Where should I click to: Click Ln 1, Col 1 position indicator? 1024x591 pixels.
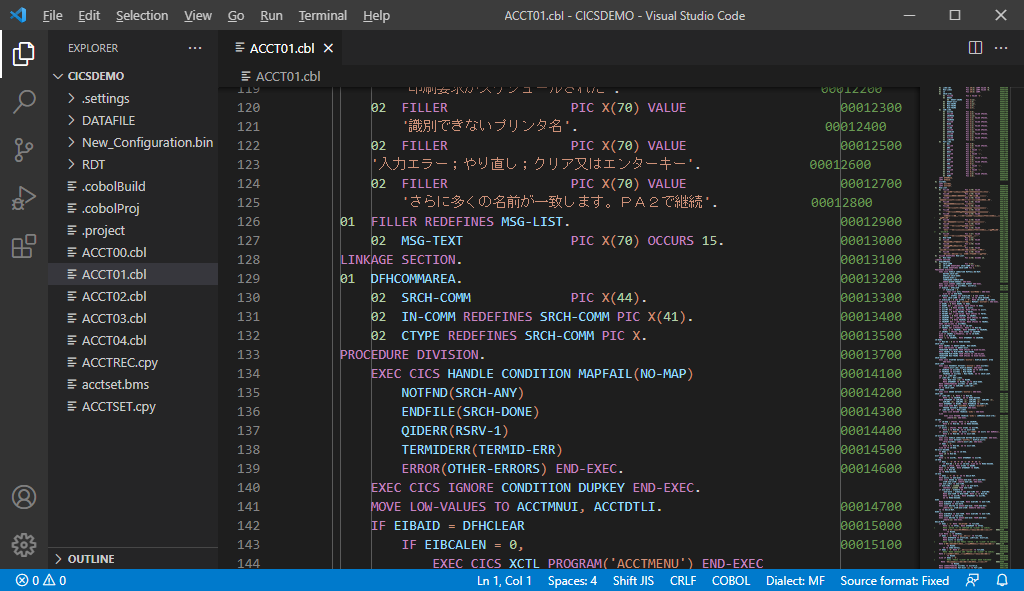point(504,580)
